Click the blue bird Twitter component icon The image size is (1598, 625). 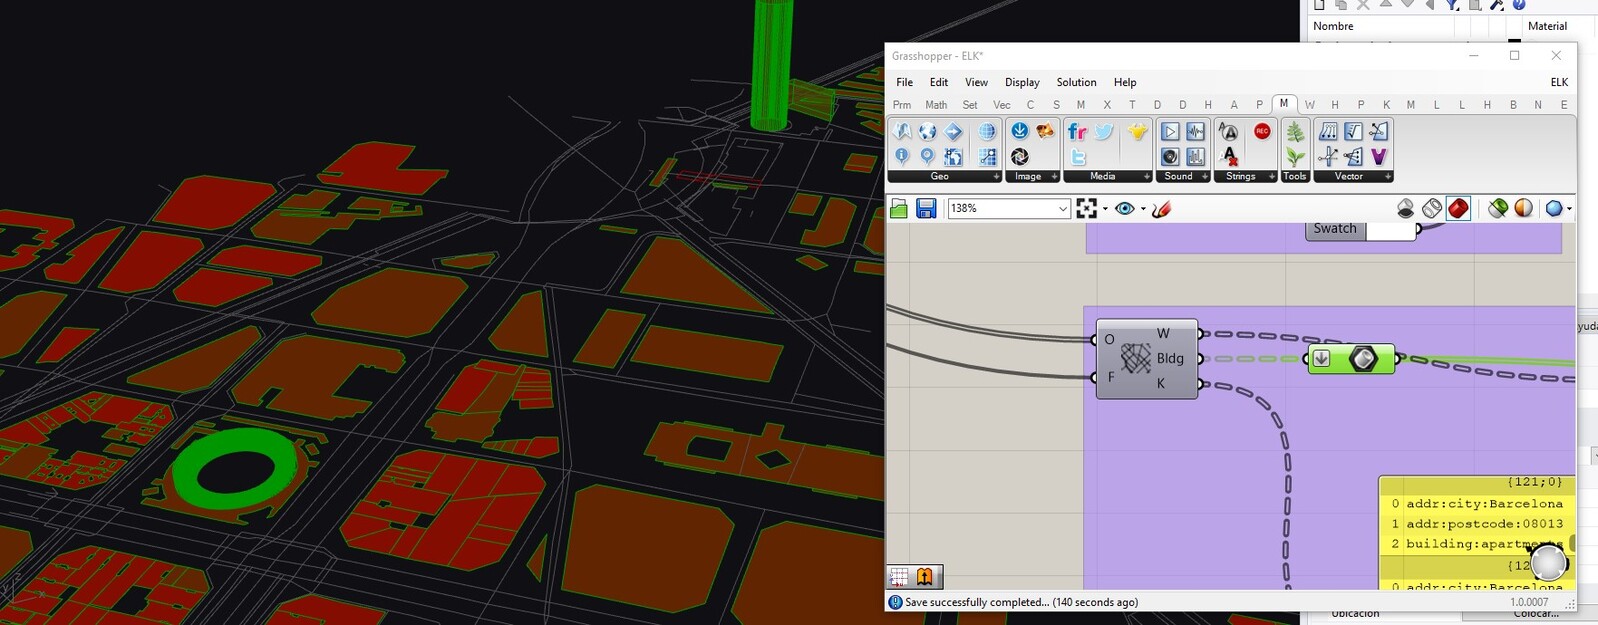[x=1104, y=132]
